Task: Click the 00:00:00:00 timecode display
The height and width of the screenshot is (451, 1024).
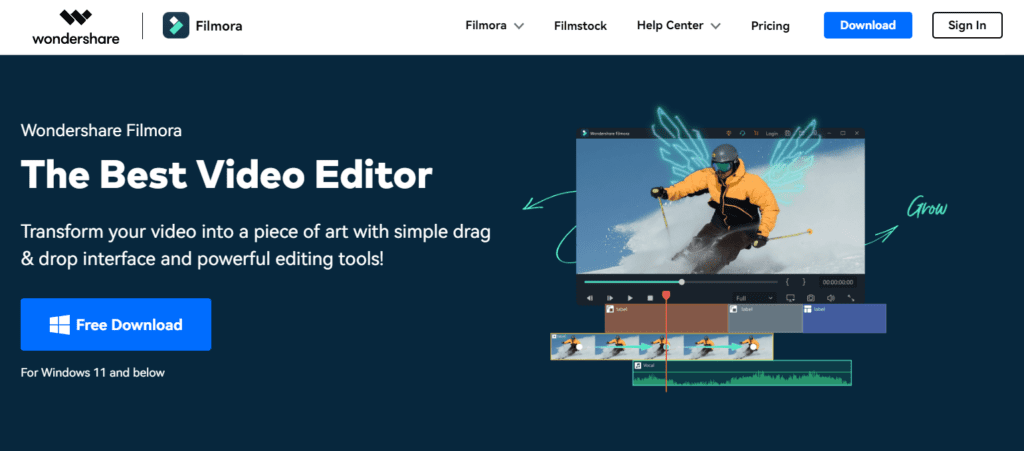Action: pos(838,282)
